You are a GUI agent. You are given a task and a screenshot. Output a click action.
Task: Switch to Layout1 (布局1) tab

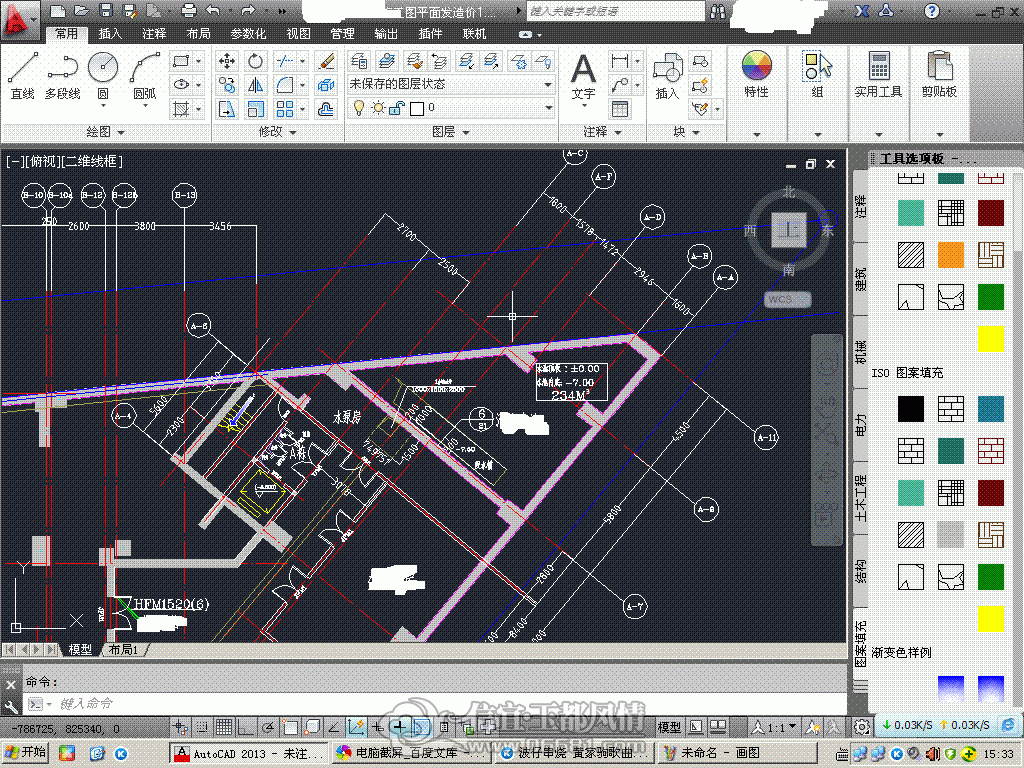(x=123, y=650)
